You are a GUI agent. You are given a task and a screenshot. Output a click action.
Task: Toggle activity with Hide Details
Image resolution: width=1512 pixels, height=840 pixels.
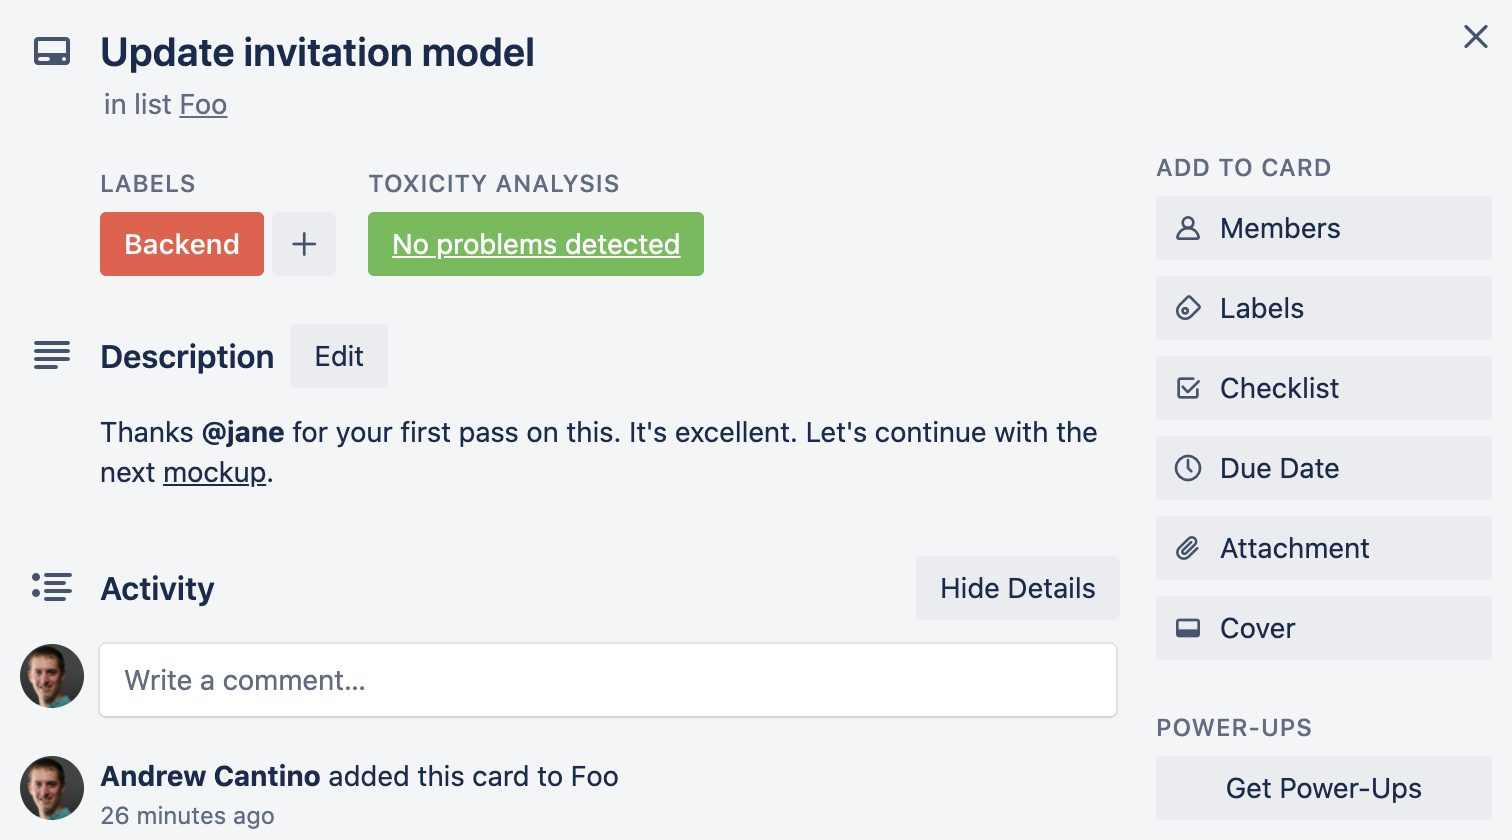coord(1017,588)
